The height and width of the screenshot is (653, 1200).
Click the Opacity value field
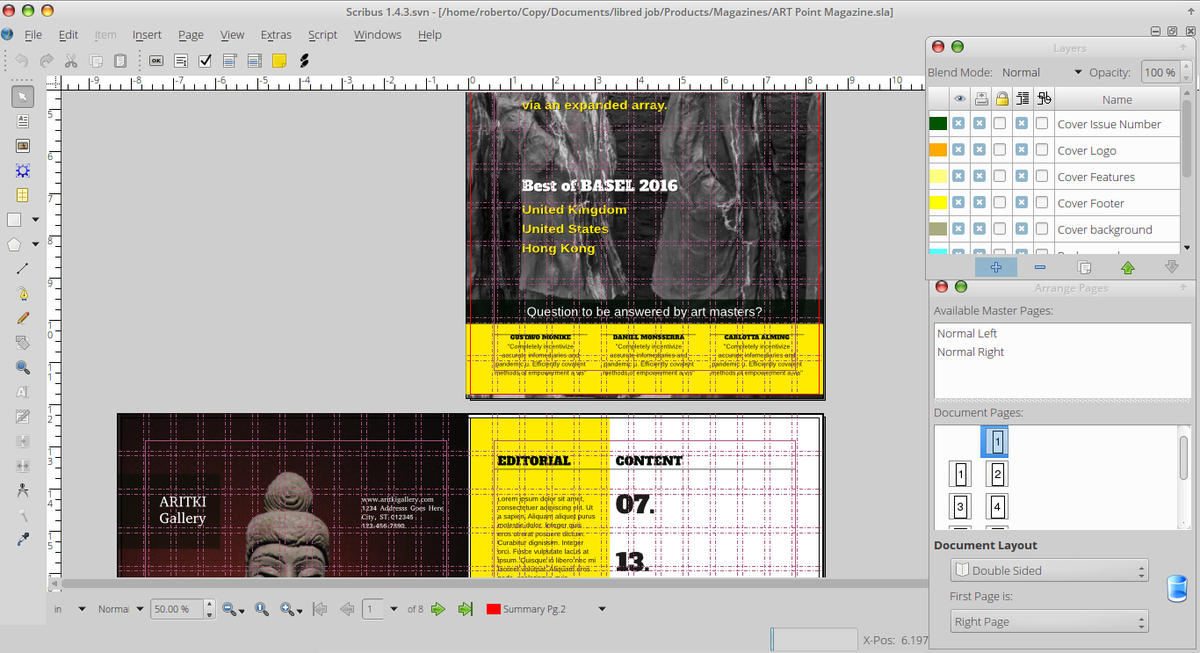1160,72
